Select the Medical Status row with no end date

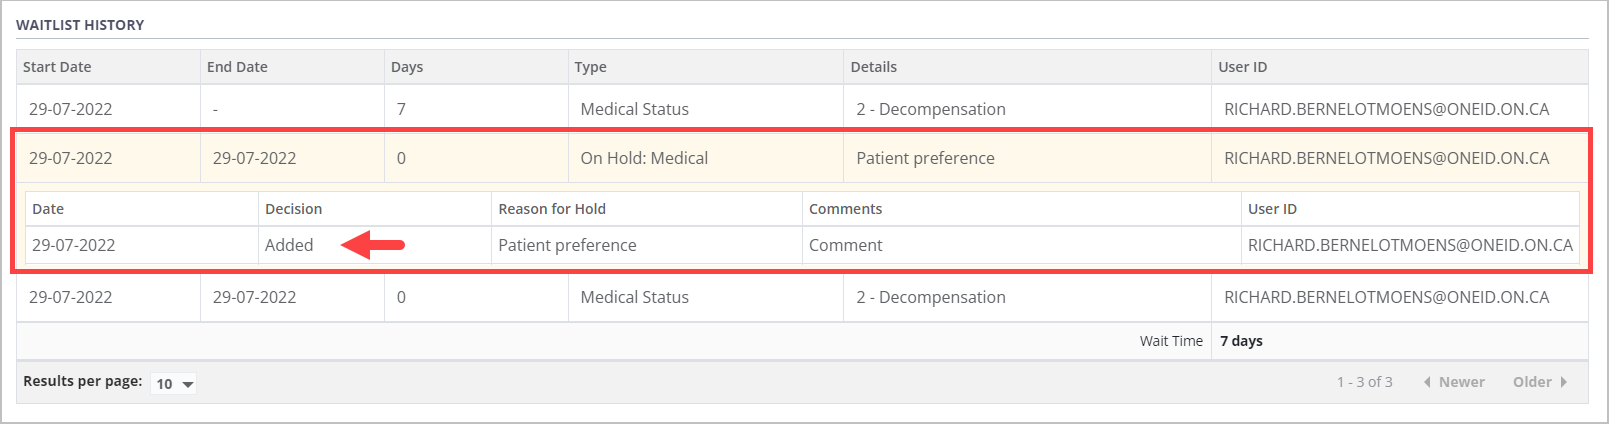coord(634,109)
